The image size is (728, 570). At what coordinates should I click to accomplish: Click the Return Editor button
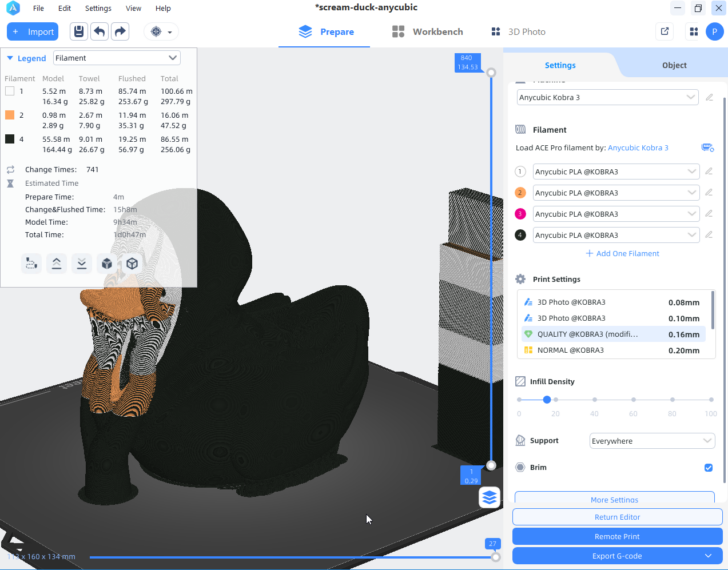point(617,517)
